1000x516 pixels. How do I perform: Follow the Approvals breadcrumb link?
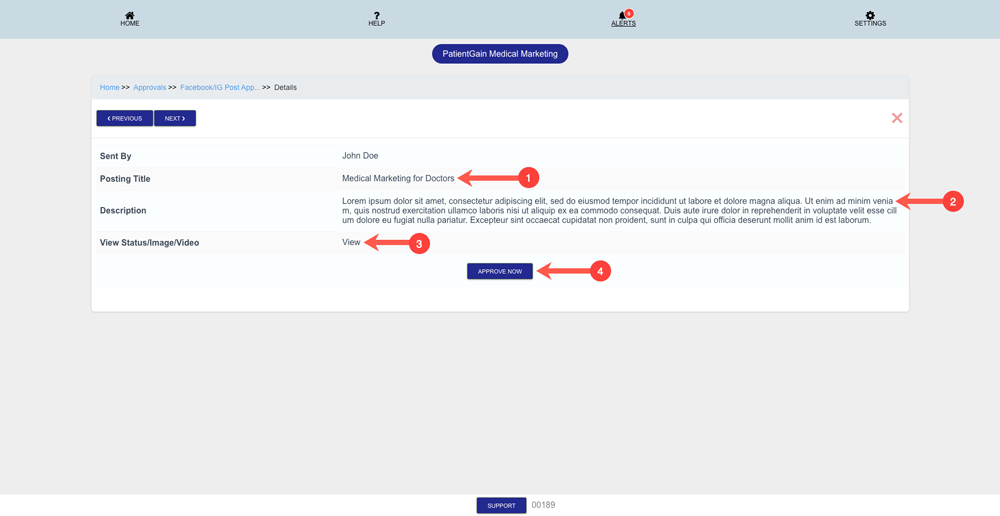(x=150, y=87)
